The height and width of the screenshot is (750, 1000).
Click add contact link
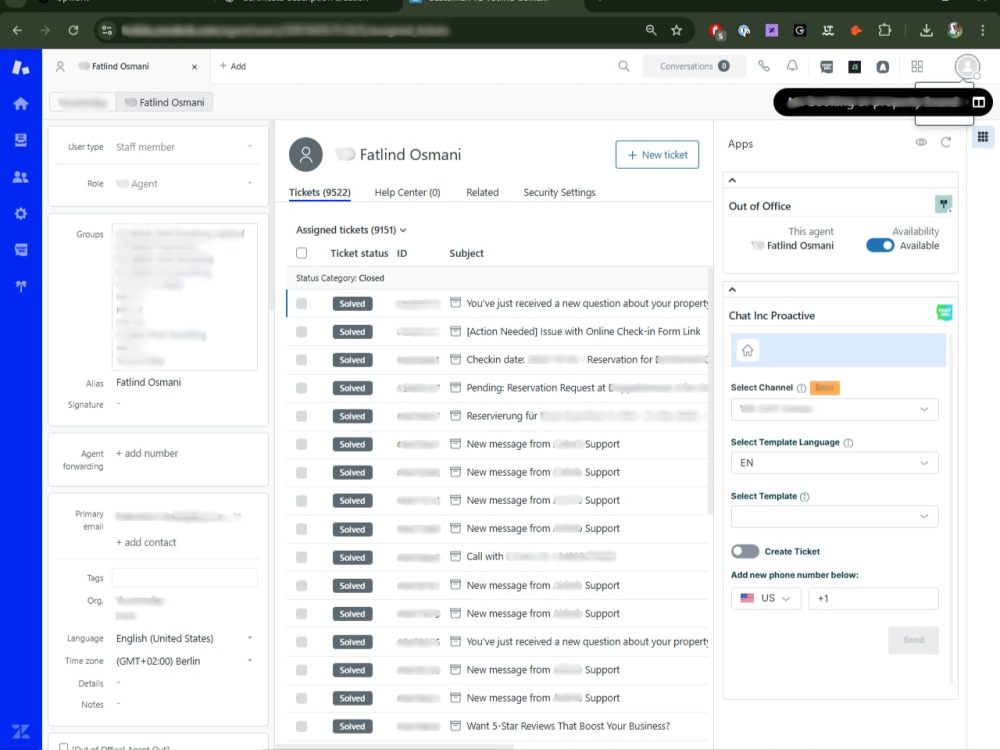[x=146, y=543]
